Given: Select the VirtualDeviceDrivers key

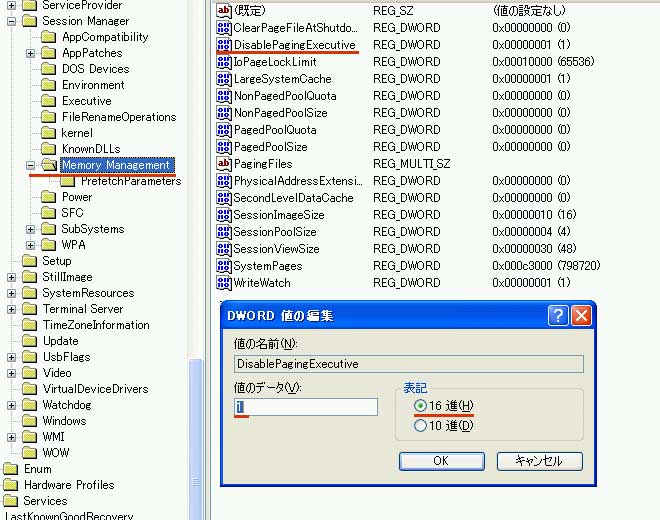Looking at the screenshot, I should coord(96,389).
